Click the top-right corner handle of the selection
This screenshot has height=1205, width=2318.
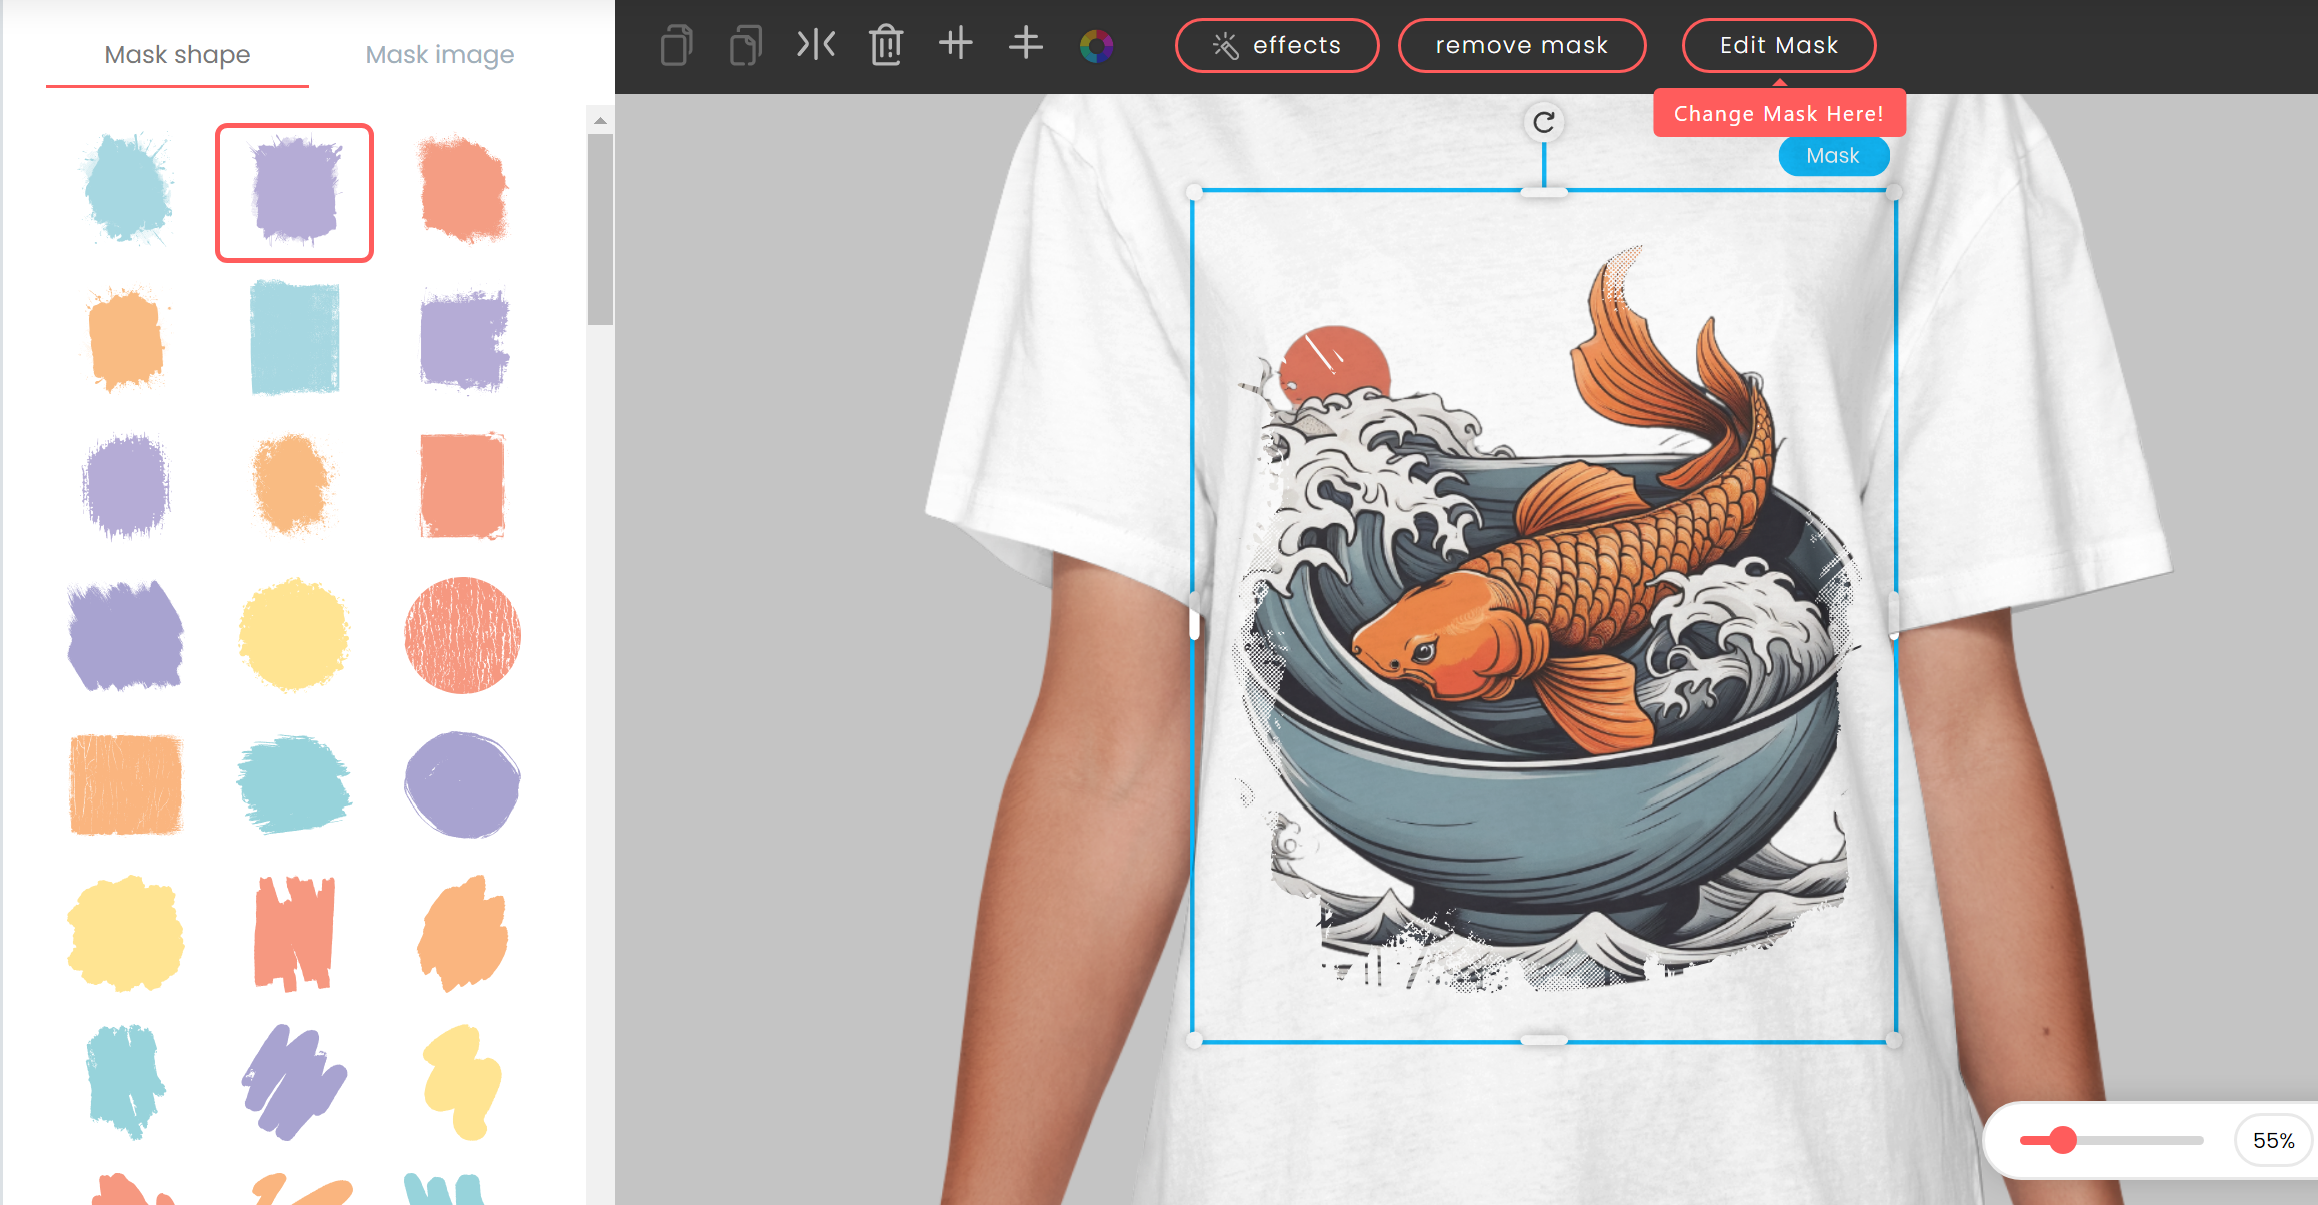(x=1893, y=192)
